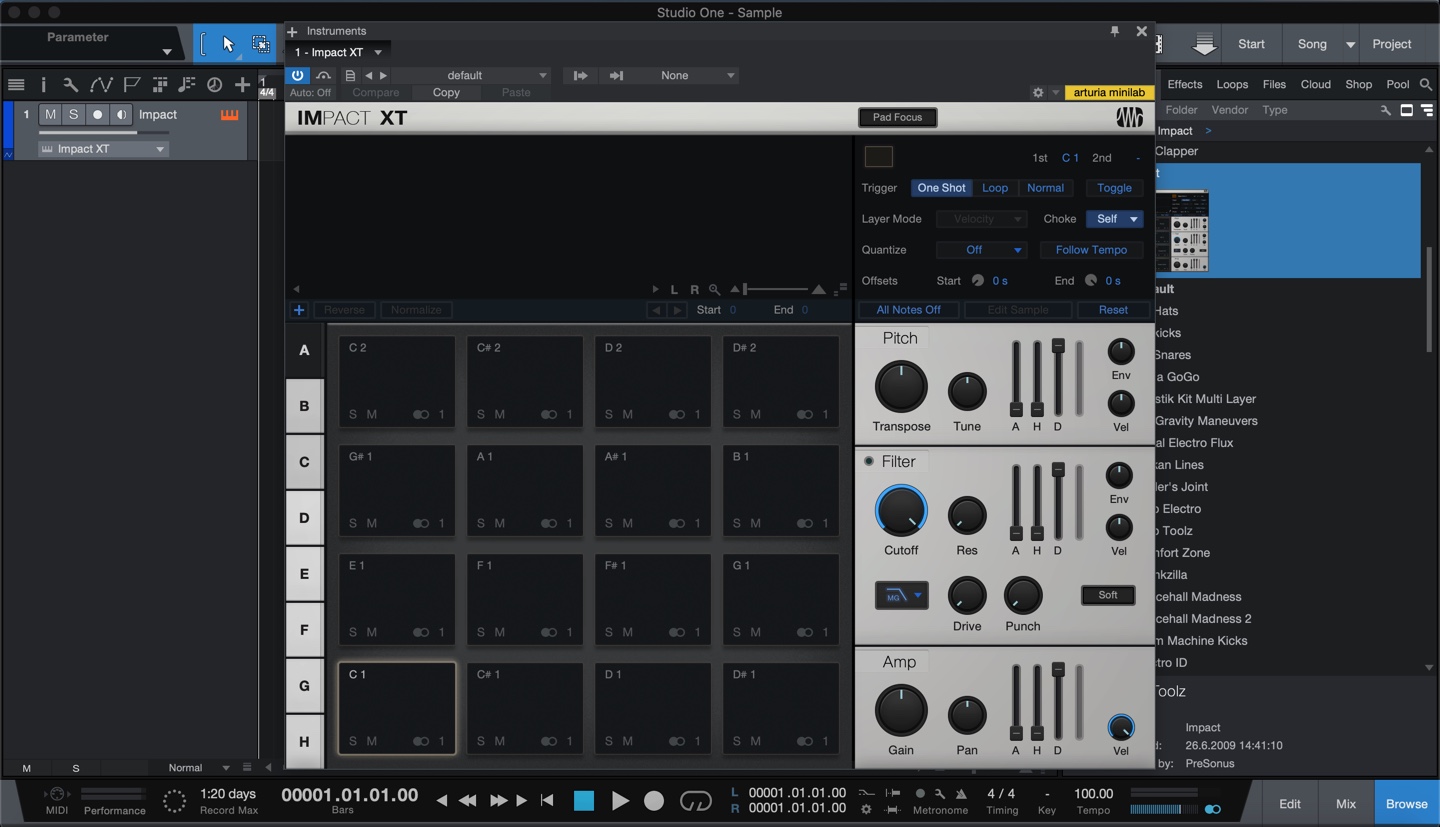Solo the Impact track
Image resolution: width=1440 pixels, height=827 pixels.
72,114
